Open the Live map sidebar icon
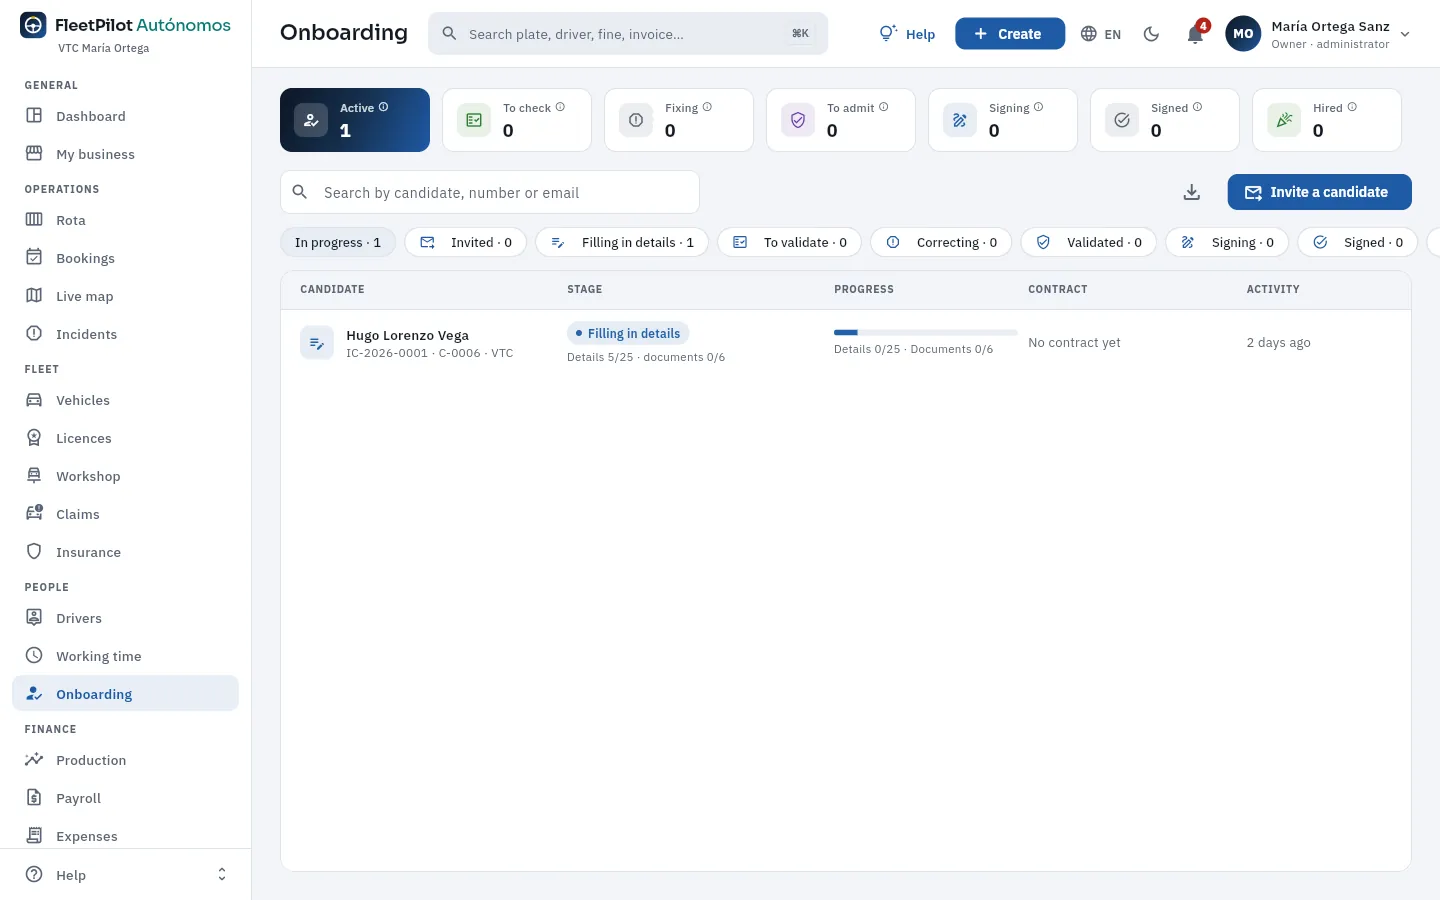1440x900 pixels. click(34, 296)
